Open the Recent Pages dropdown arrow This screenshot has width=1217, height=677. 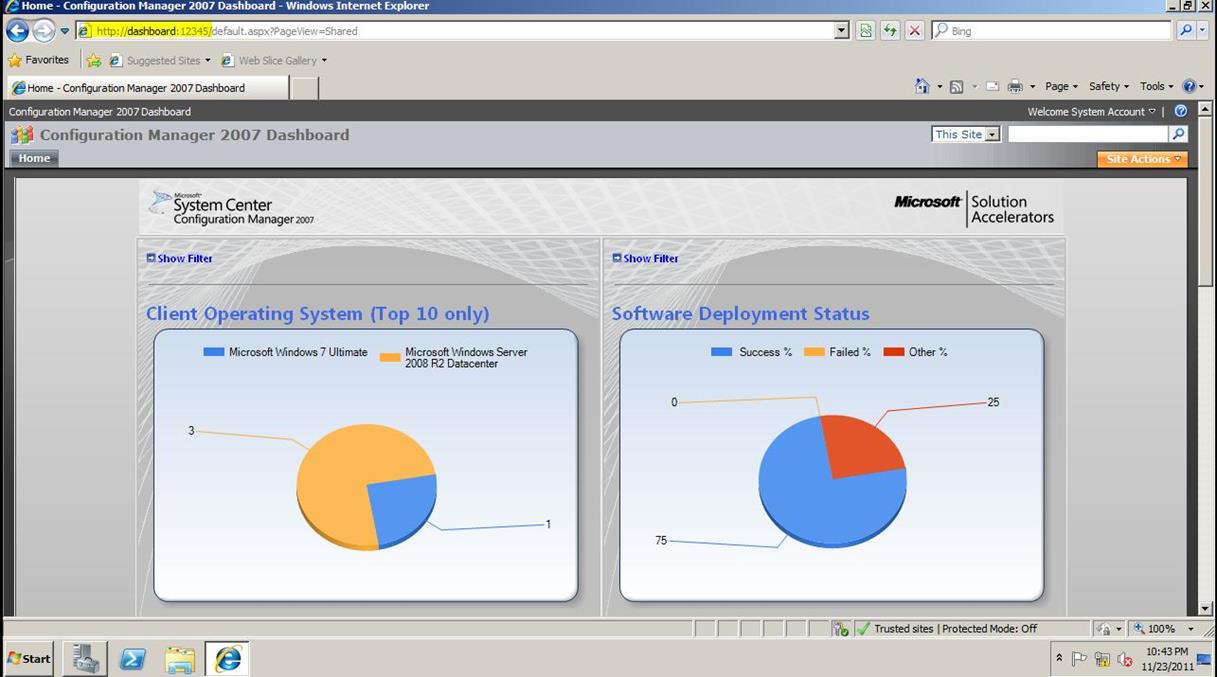click(x=64, y=31)
